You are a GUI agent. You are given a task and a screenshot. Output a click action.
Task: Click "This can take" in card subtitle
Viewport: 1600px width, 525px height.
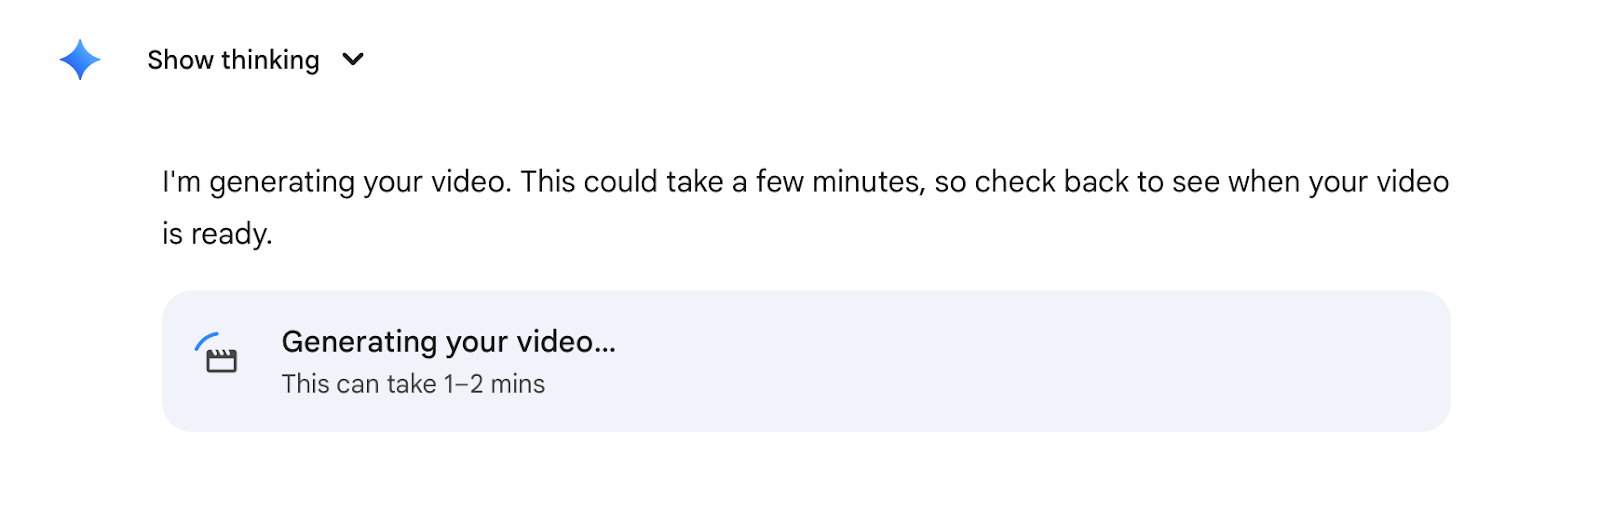(359, 384)
